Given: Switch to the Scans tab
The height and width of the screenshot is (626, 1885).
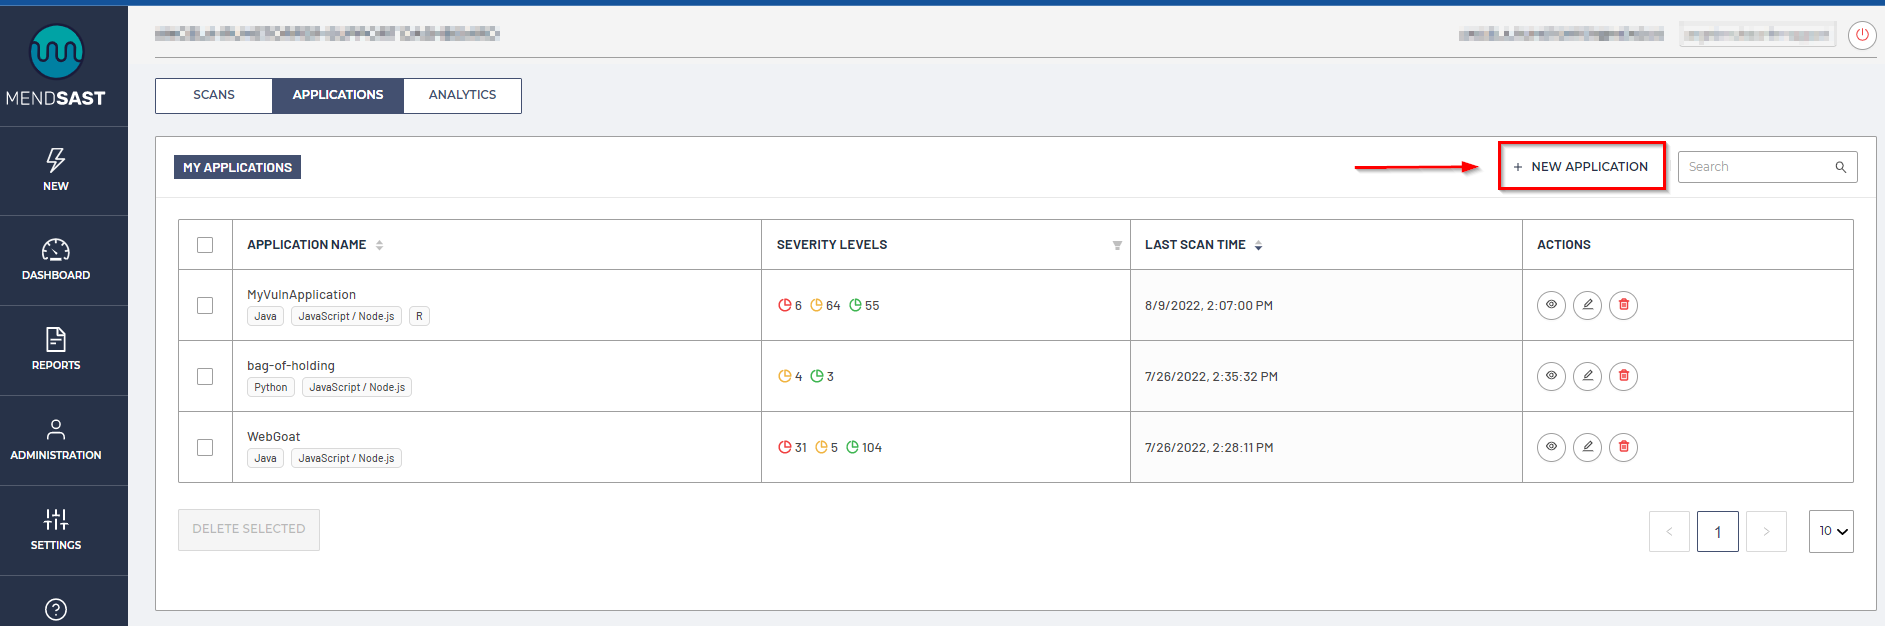Looking at the screenshot, I should 214,95.
